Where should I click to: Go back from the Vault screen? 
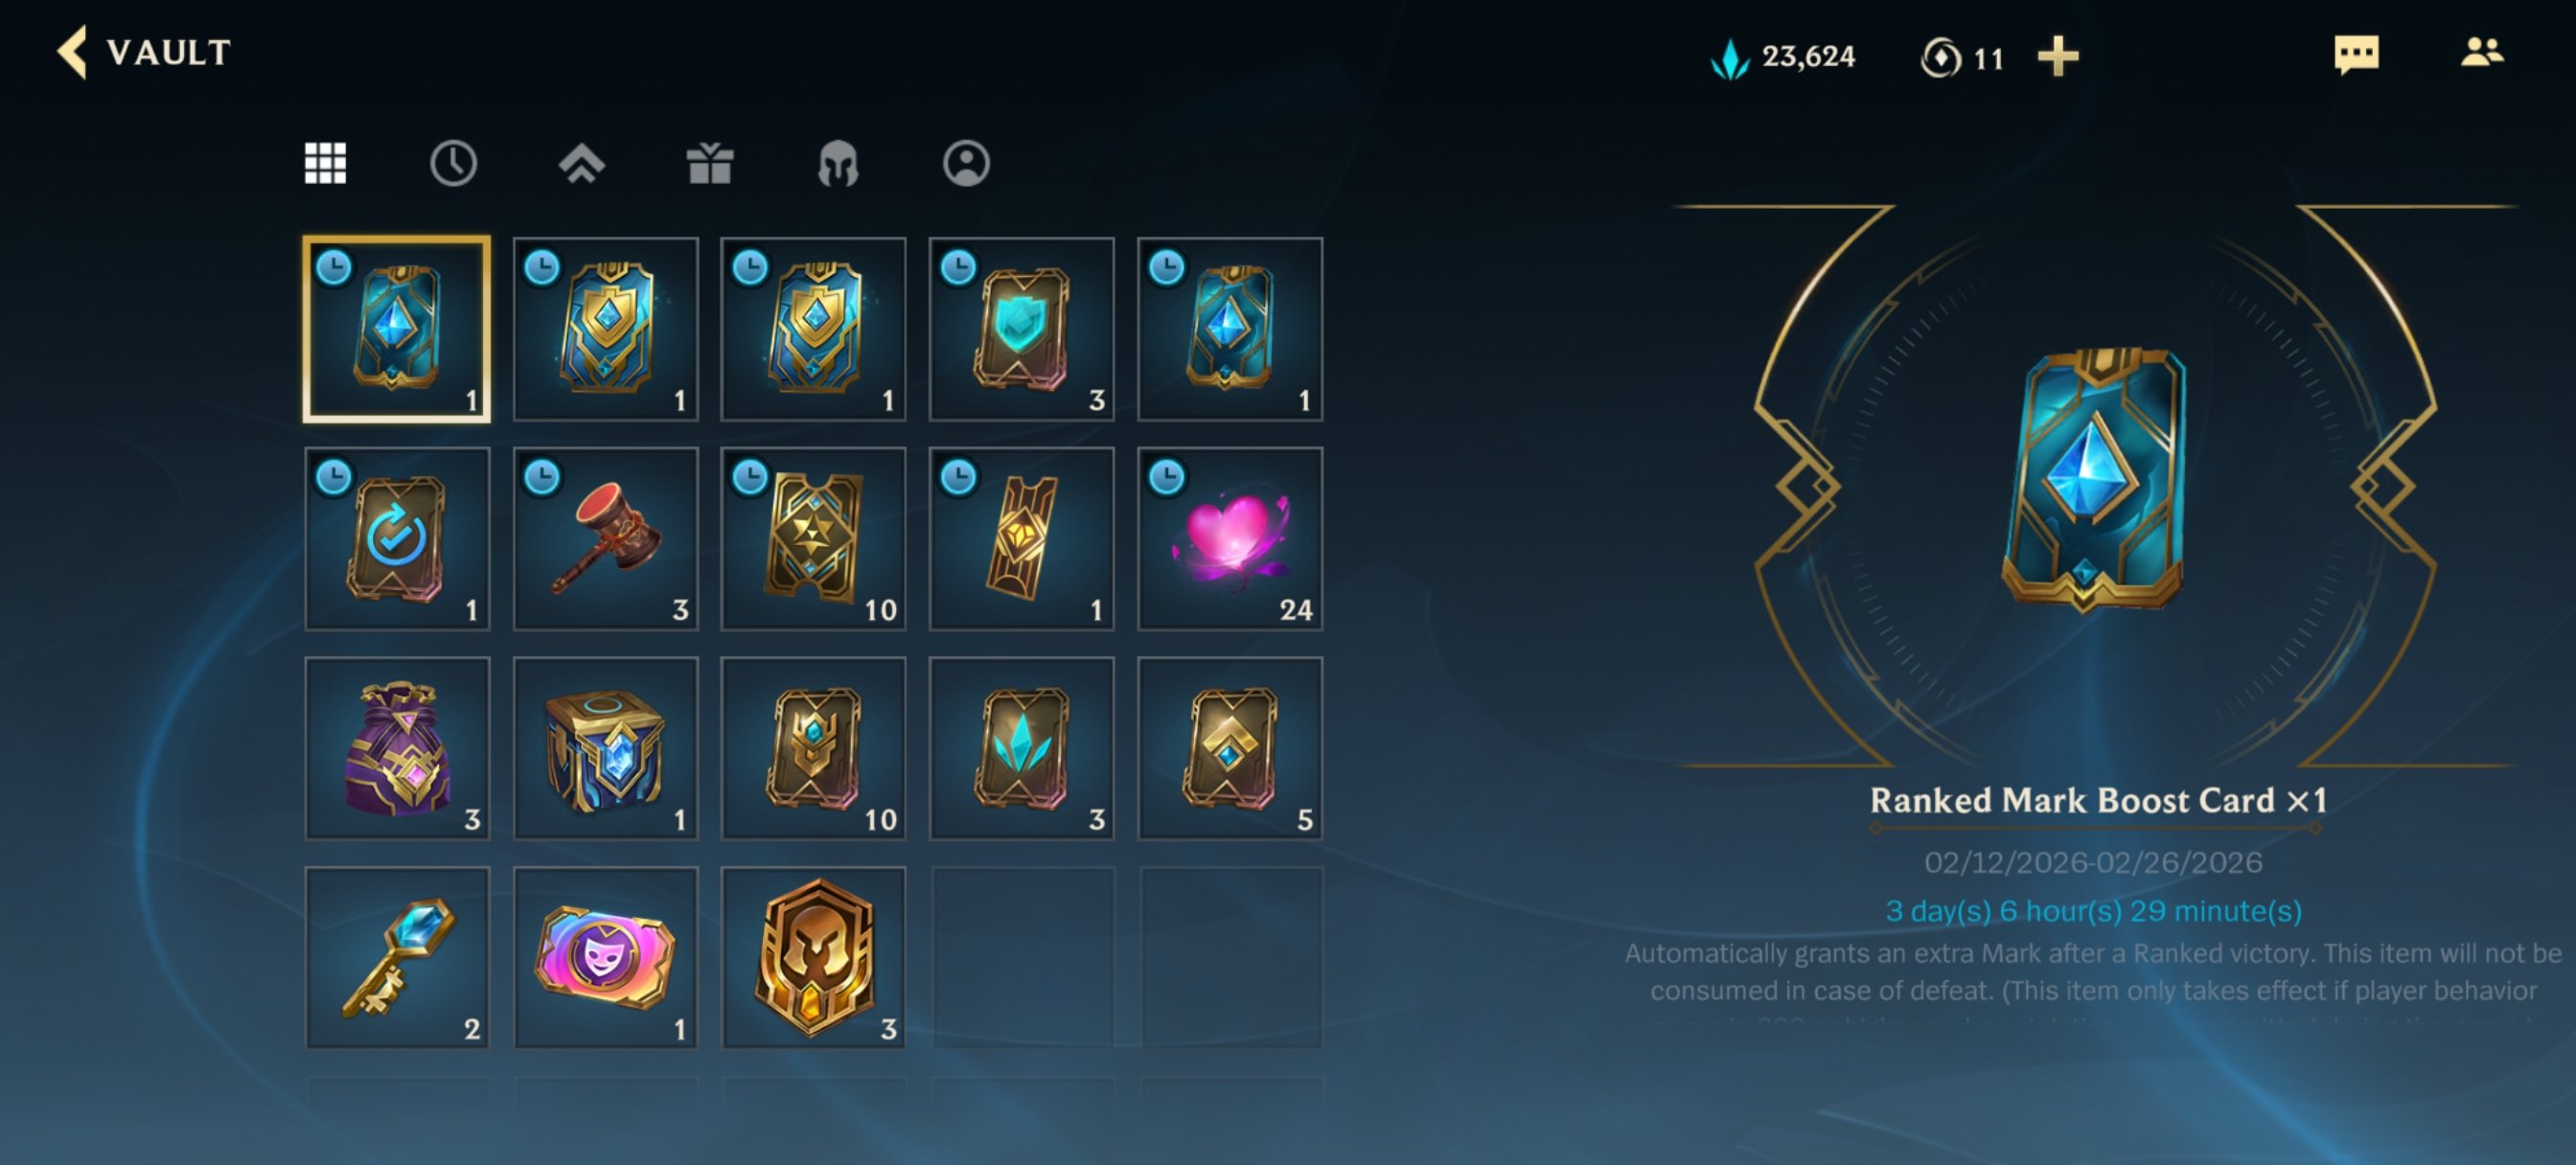point(72,52)
